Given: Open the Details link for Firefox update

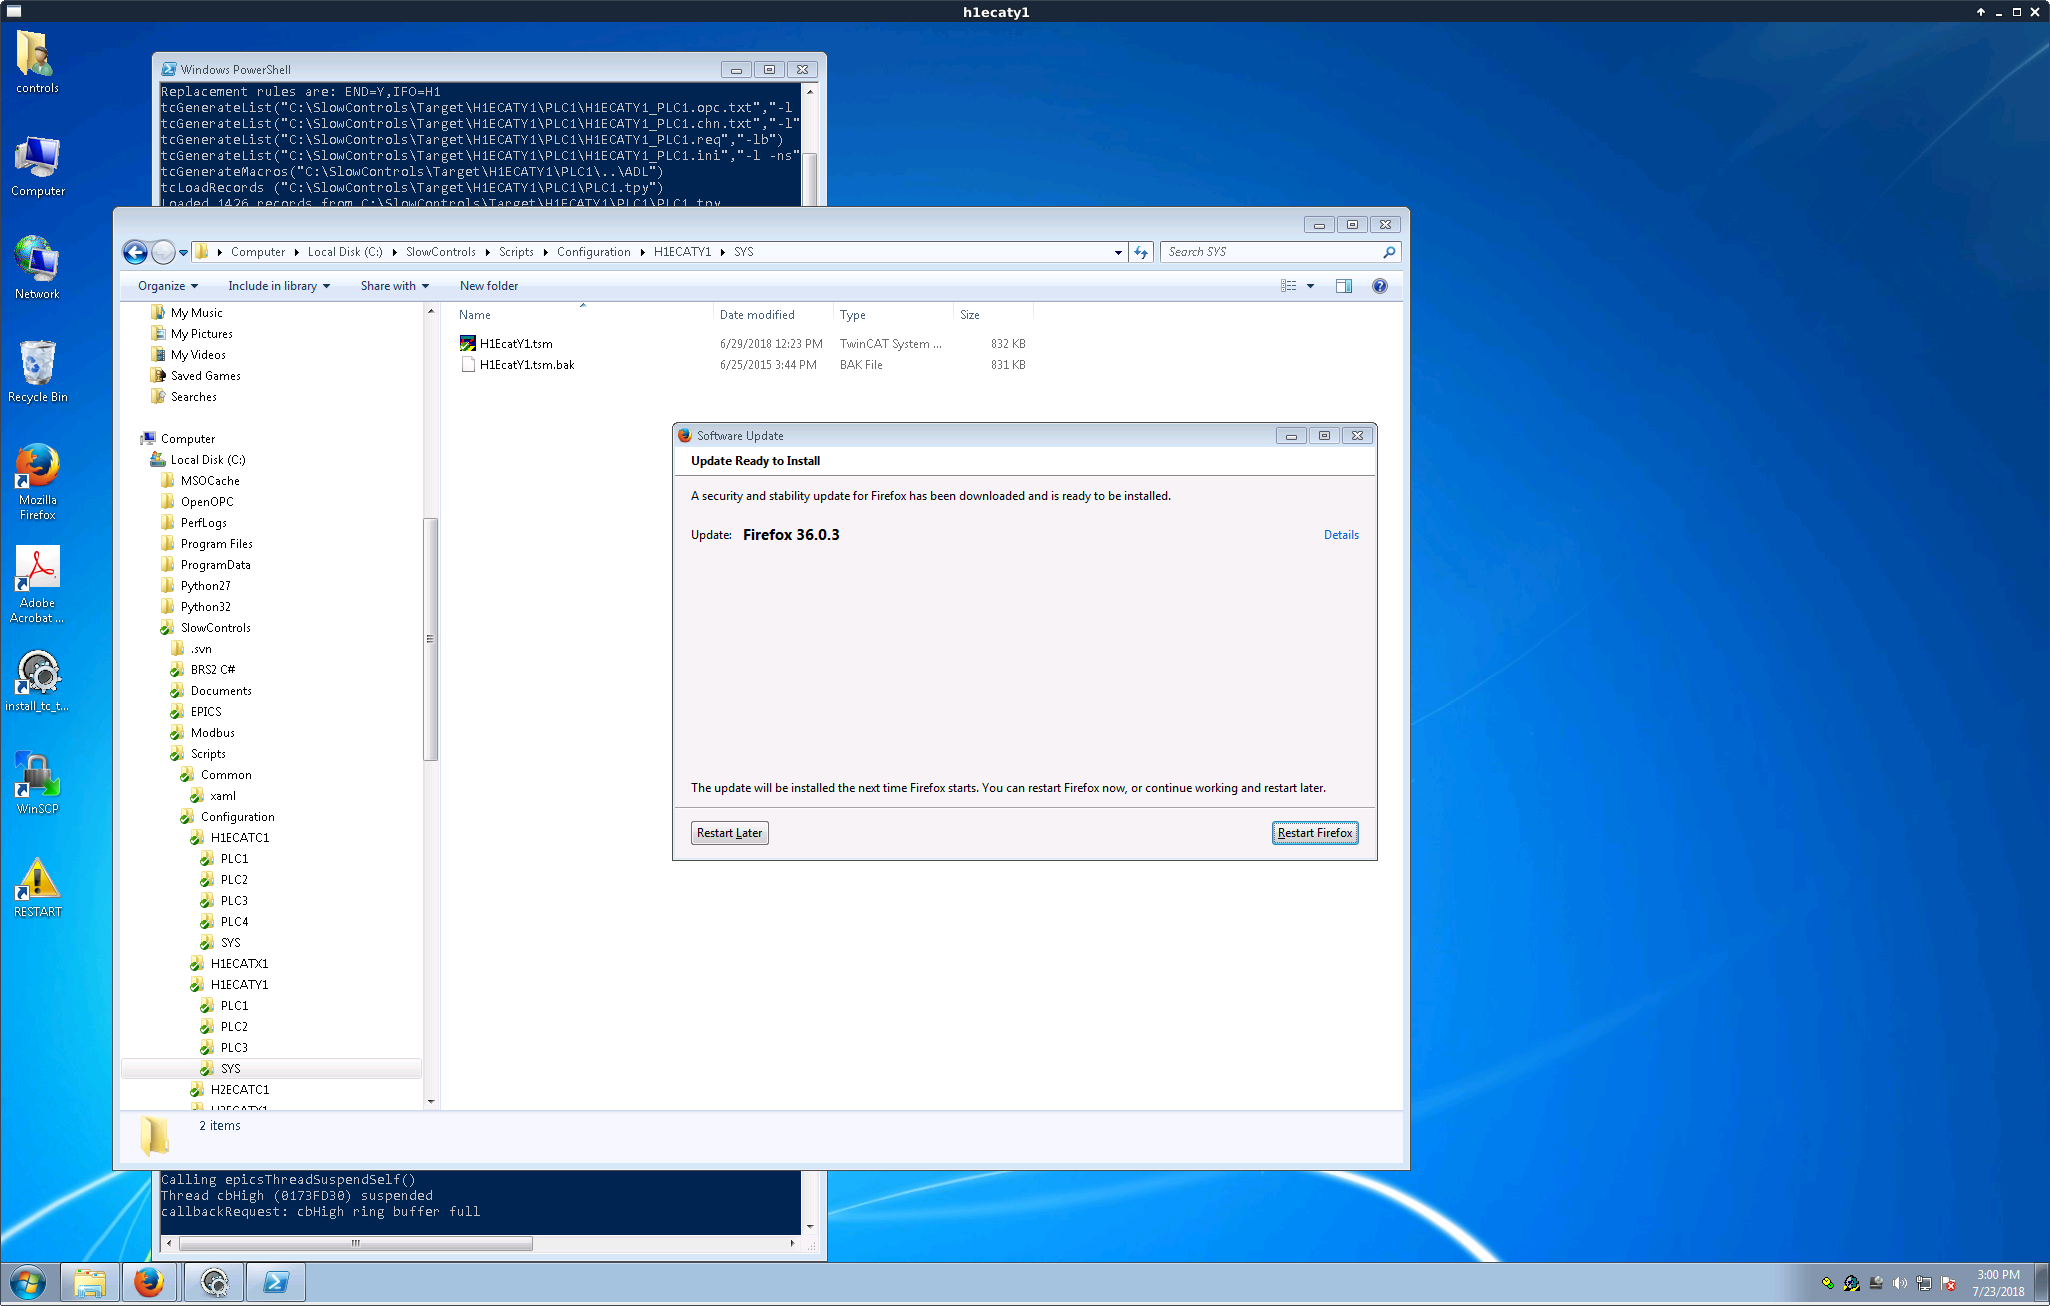Looking at the screenshot, I should click(1341, 535).
